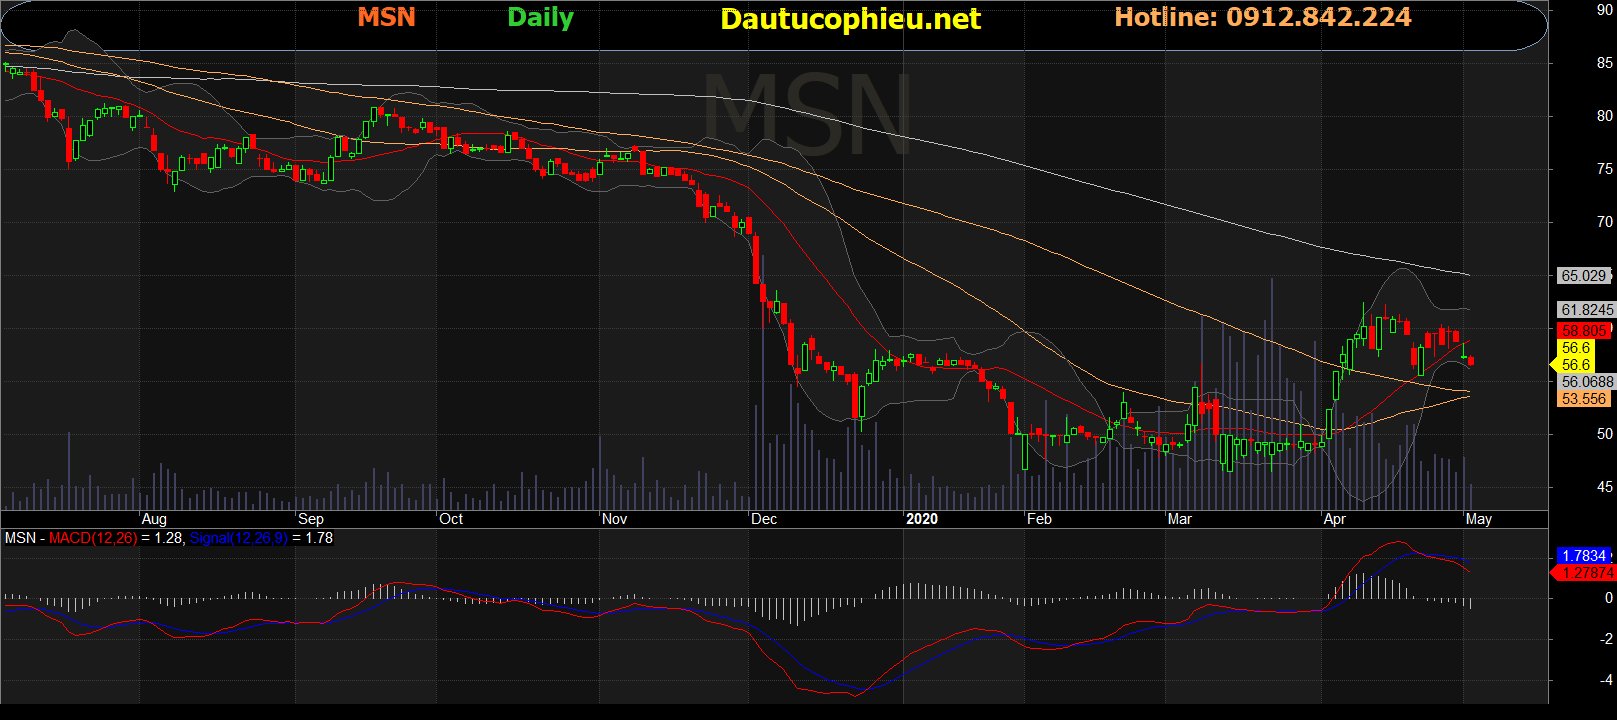Click the 56.0688 value label
Image resolution: width=1617 pixels, height=720 pixels.
1586,382
